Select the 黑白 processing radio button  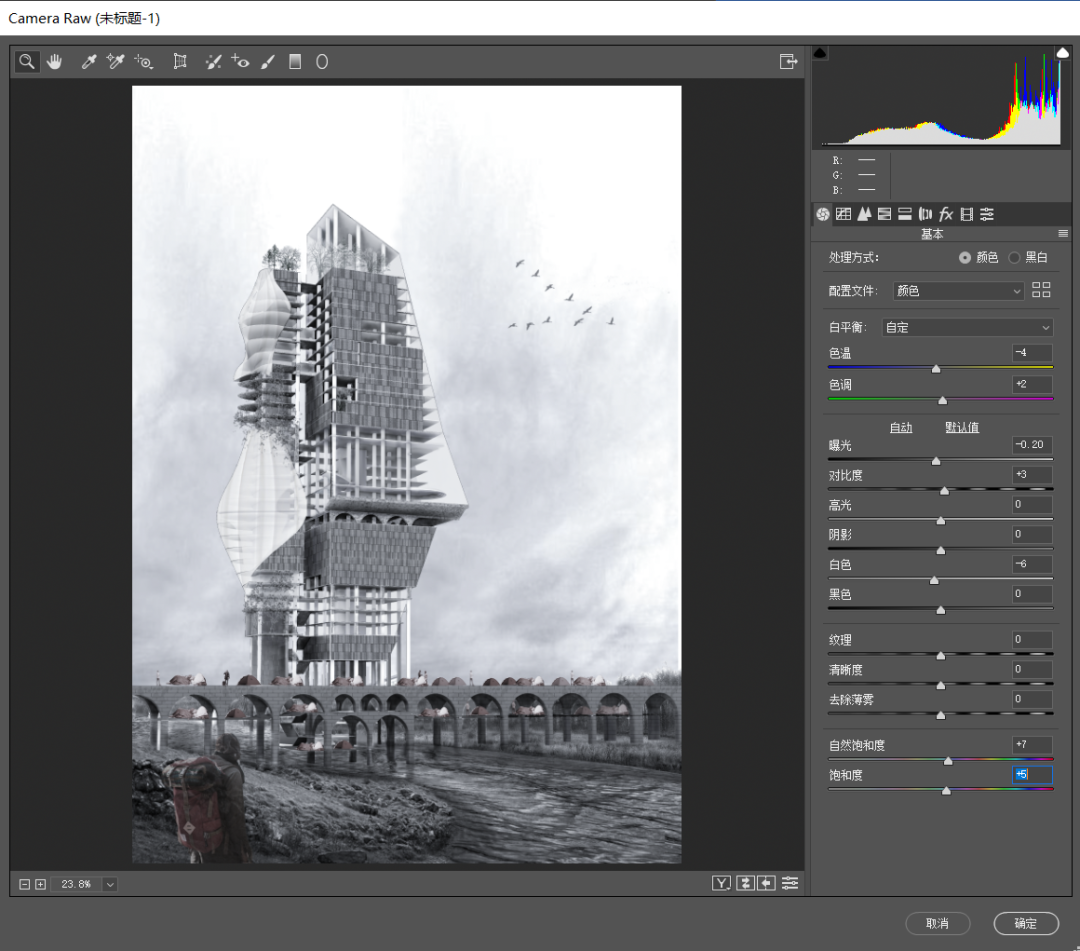click(1014, 258)
